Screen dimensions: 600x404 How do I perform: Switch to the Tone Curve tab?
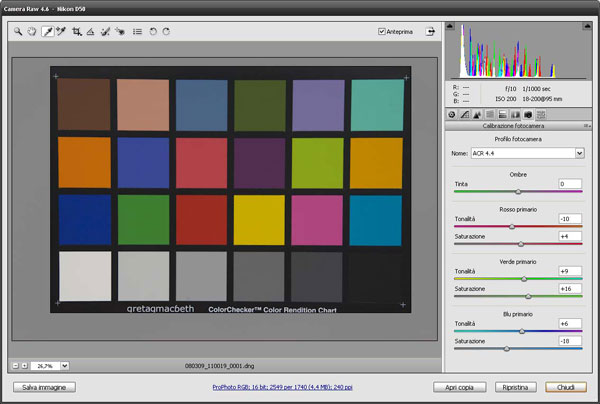(x=464, y=115)
